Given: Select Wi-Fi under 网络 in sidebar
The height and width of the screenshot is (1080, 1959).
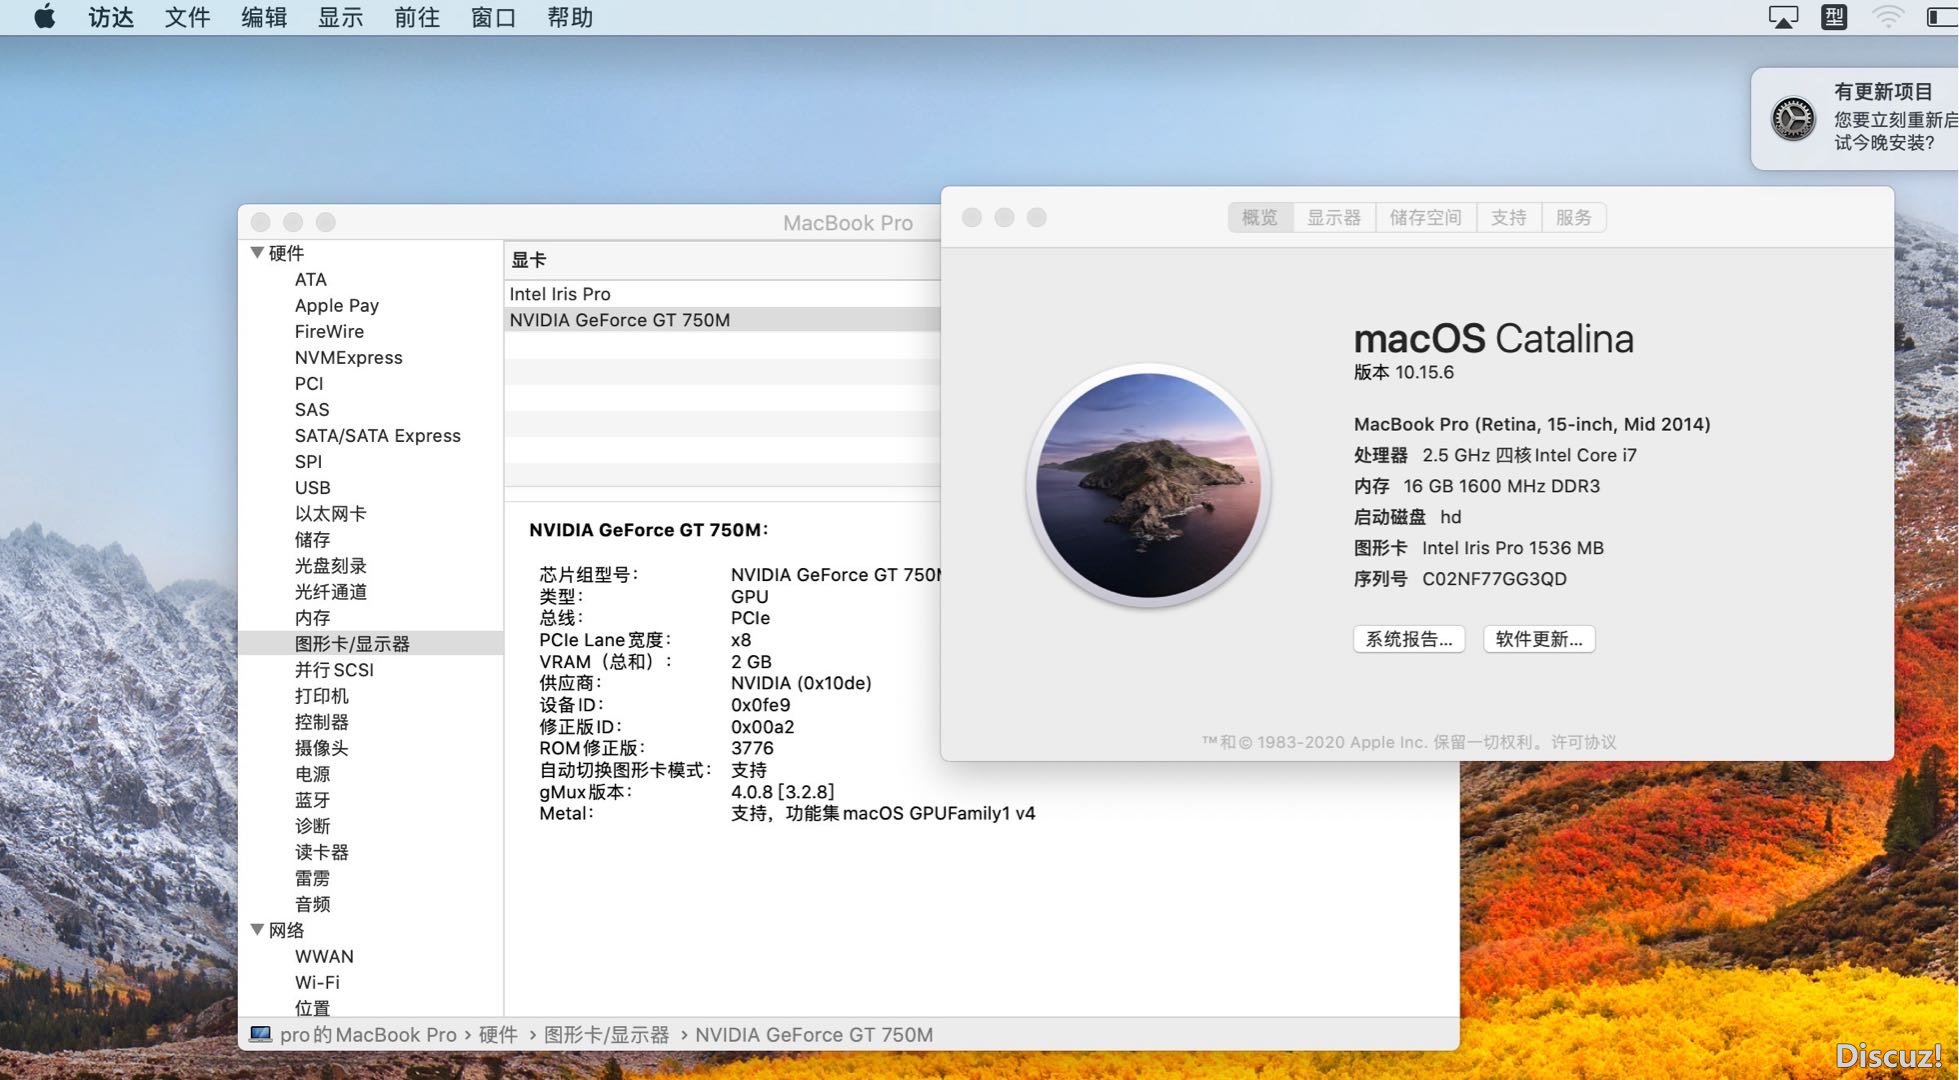Looking at the screenshot, I should [317, 982].
